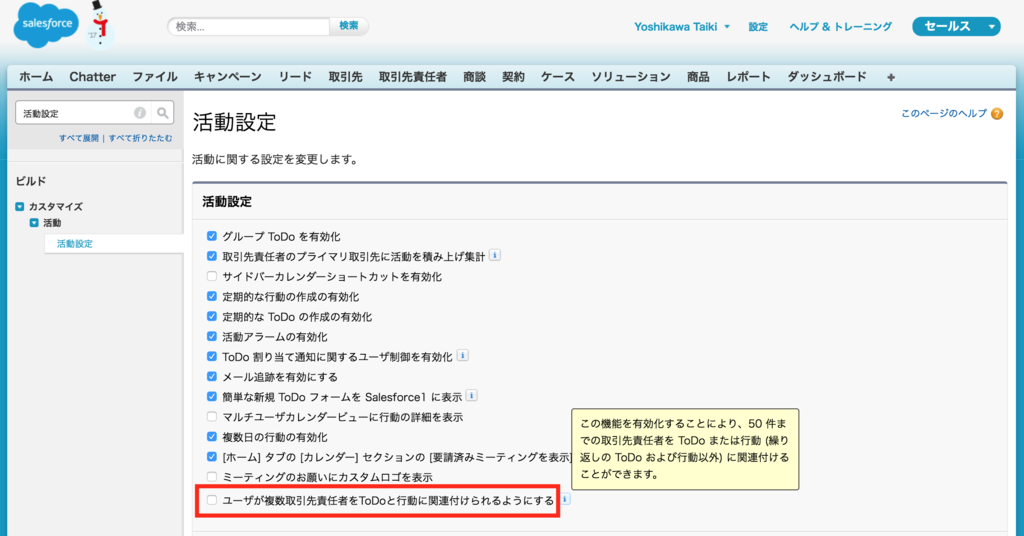
Task: Toggle 複数日の行動の有効化 checkbox
Action: 212,437
